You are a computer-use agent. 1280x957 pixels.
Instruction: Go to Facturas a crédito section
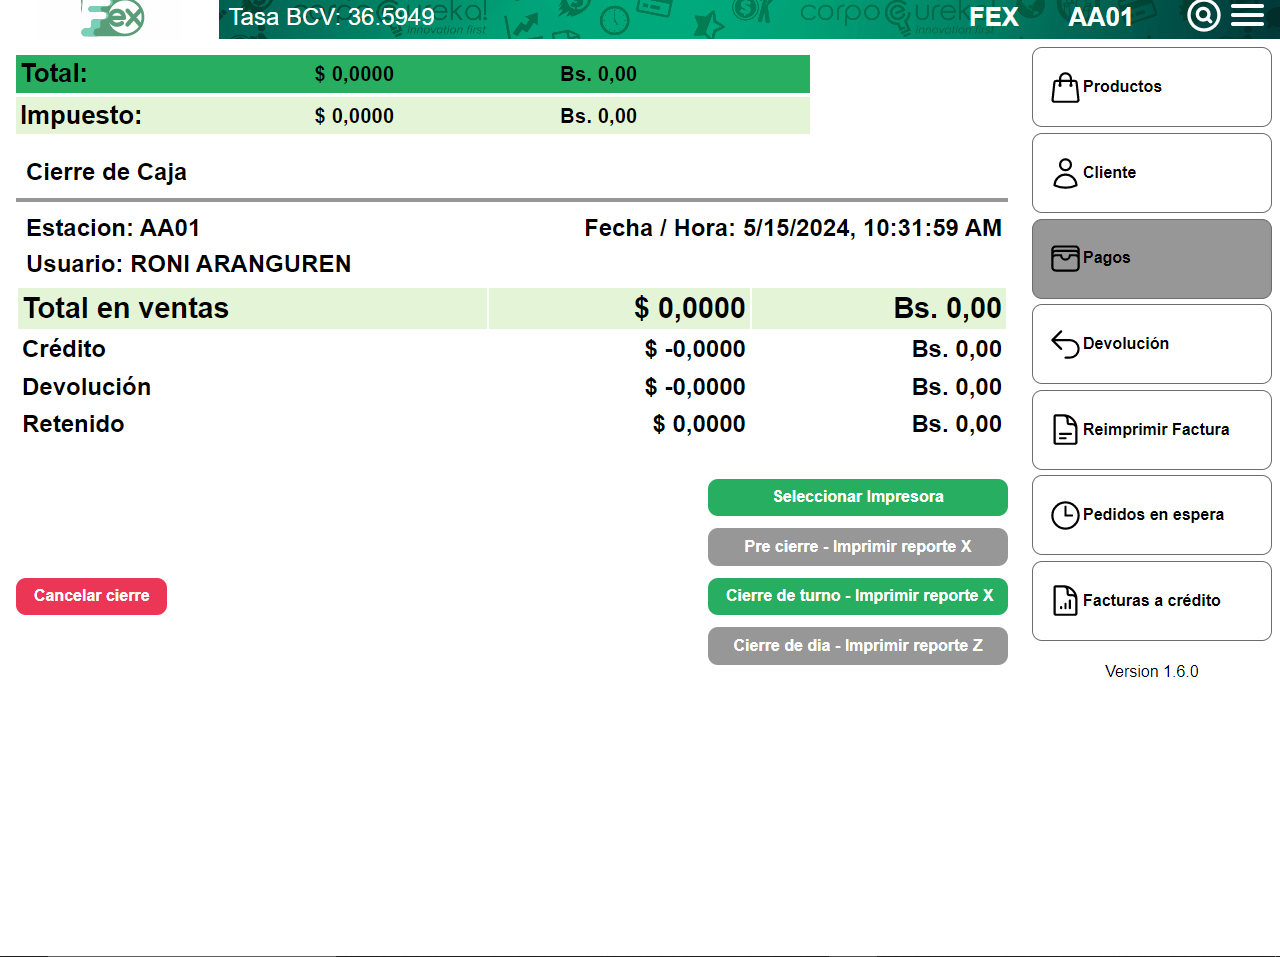coord(1152,601)
